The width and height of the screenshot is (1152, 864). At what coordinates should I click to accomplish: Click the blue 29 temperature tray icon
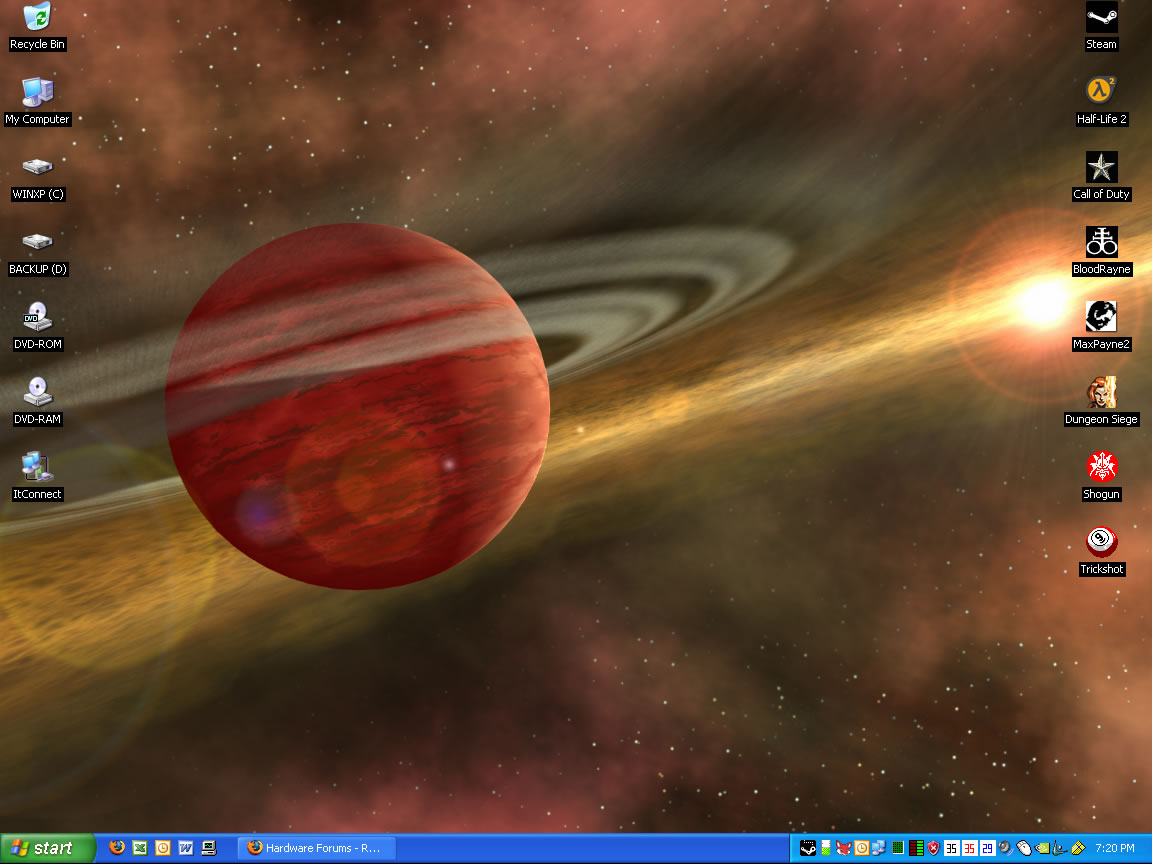[x=987, y=849]
